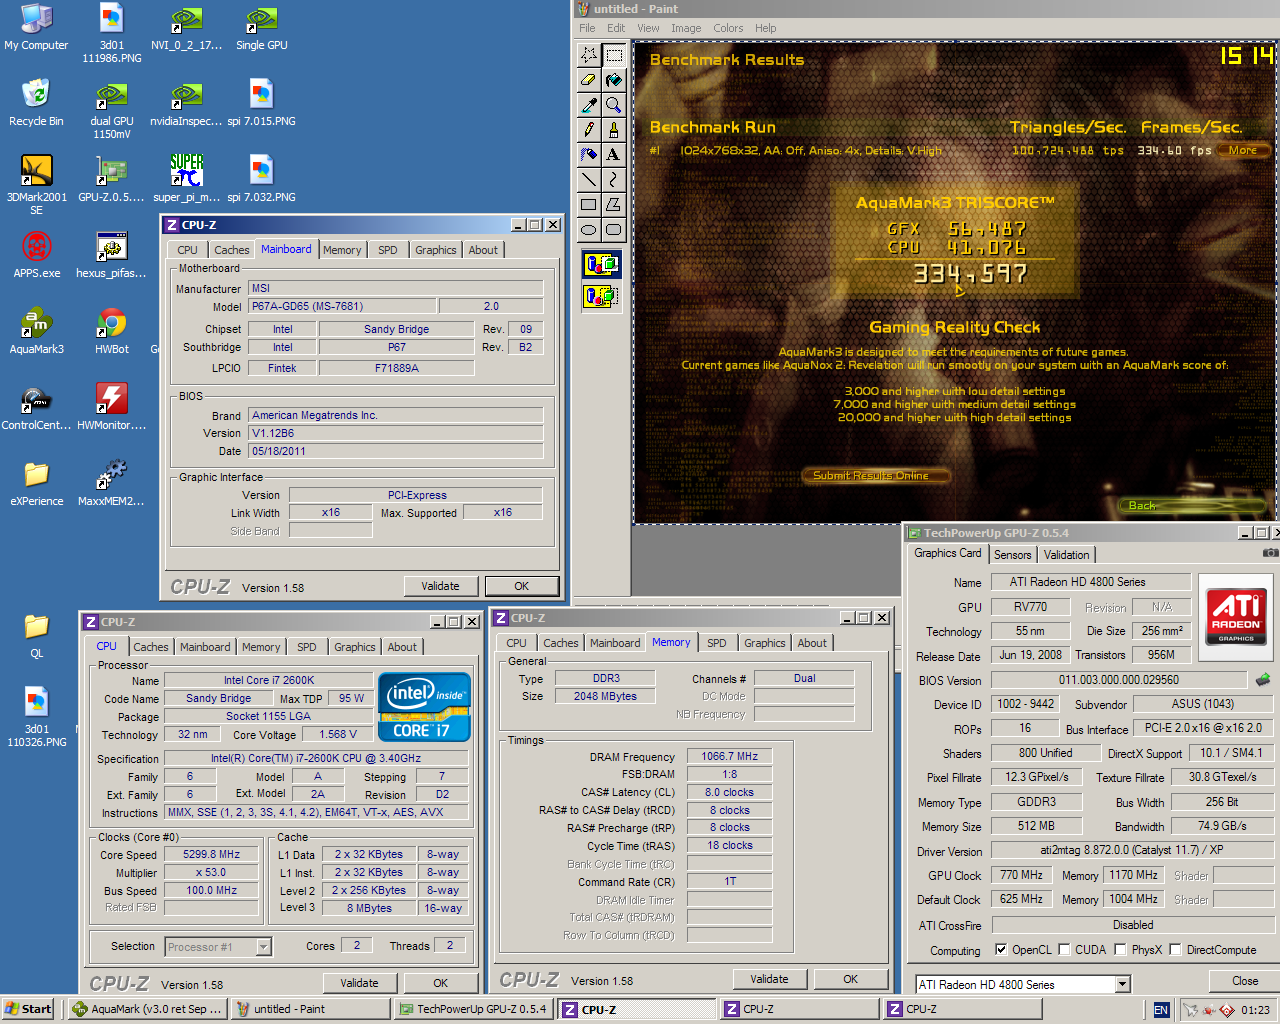Switch to the Sensors tab in GPU-Z

click(x=1012, y=555)
